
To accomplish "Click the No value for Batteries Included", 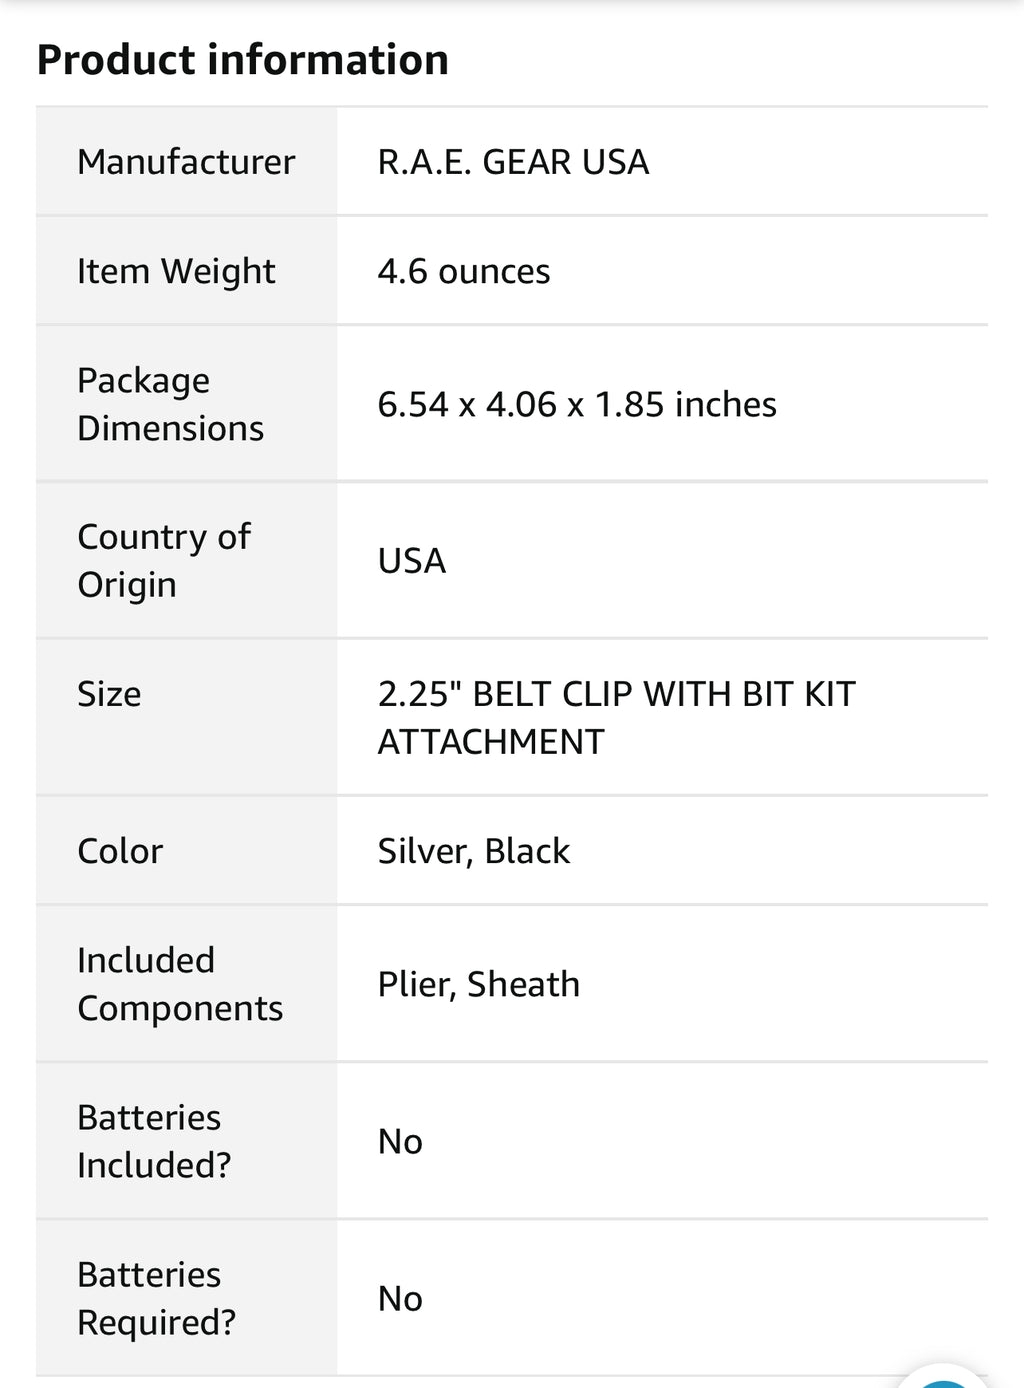I will [x=400, y=1141].
